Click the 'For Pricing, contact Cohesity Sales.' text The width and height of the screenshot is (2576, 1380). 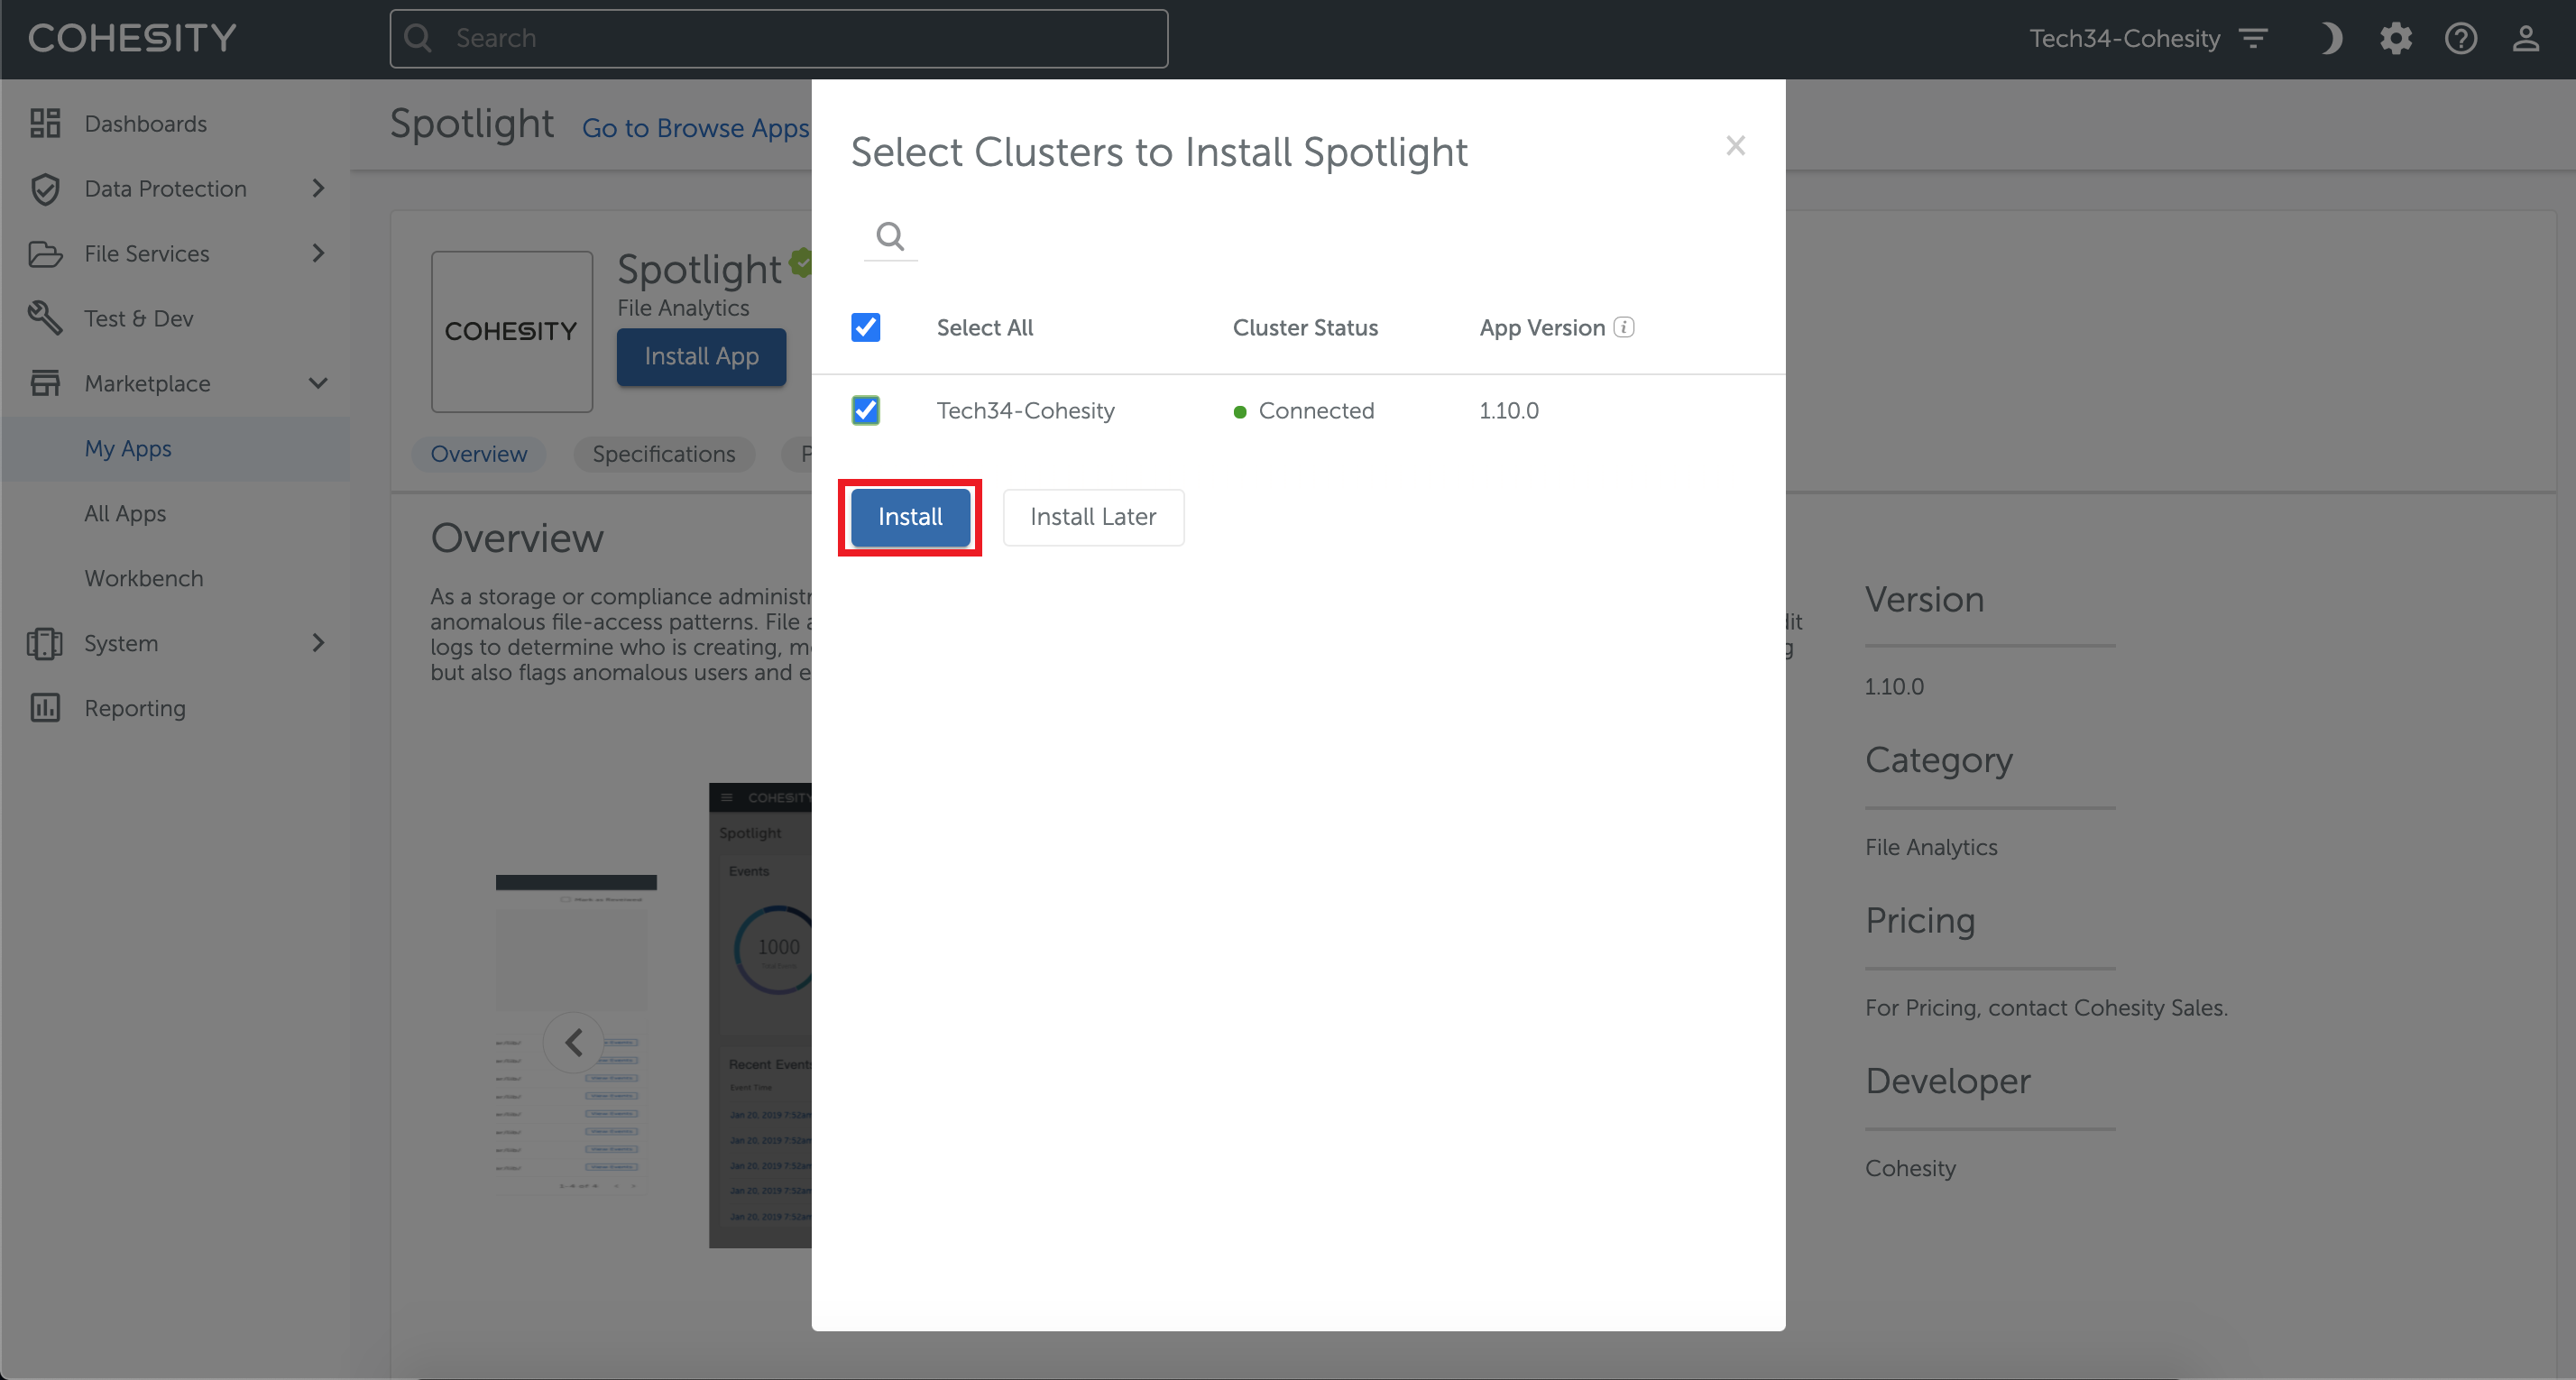(2046, 1008)
